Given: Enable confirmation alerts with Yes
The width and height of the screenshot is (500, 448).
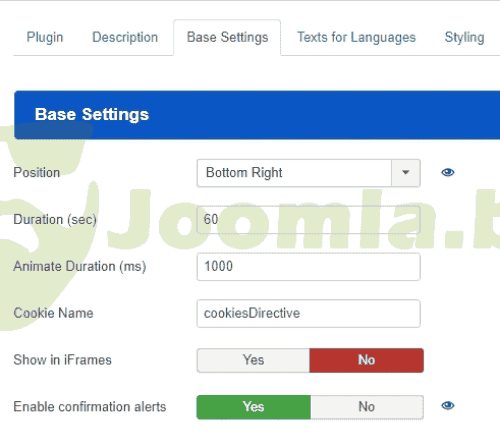Looking at the screenshot, I should pyautogui.click(x=253, y=407).
